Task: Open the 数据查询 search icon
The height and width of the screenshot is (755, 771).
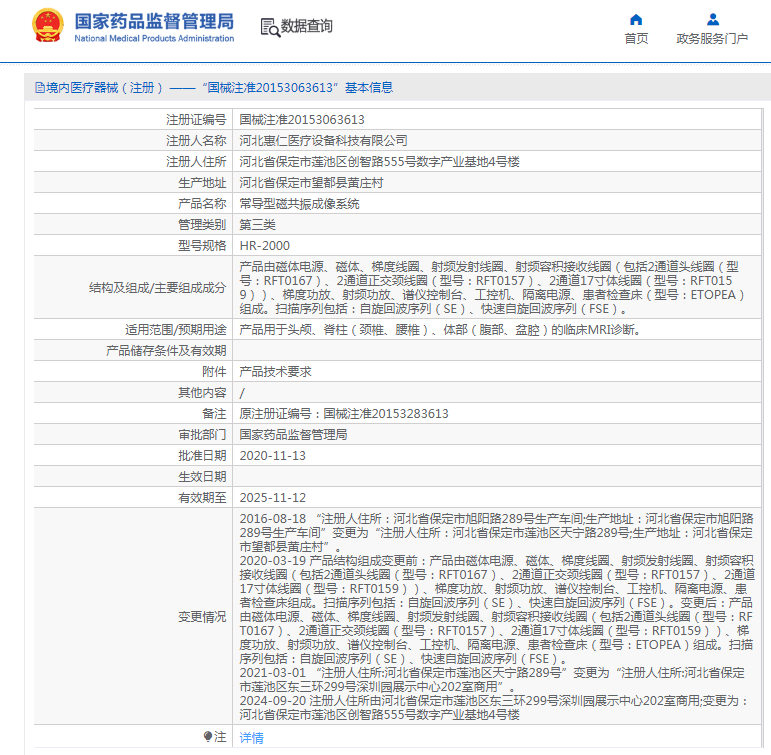Action: tap(270, 27)
